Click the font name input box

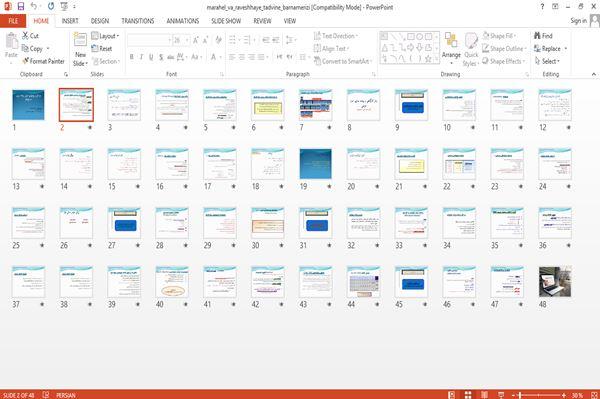click(149, 40)
